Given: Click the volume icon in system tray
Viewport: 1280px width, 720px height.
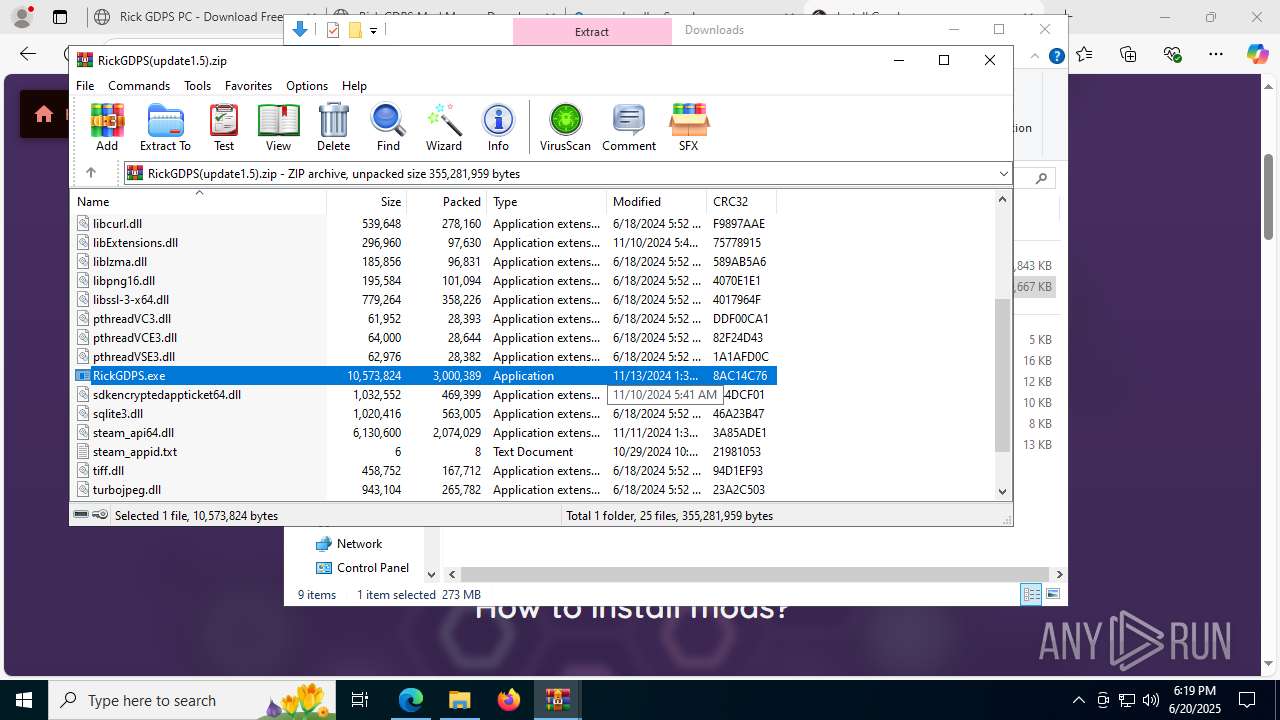Looking at the screenshot, I should pyautogui.click(x=1151, y=700).
